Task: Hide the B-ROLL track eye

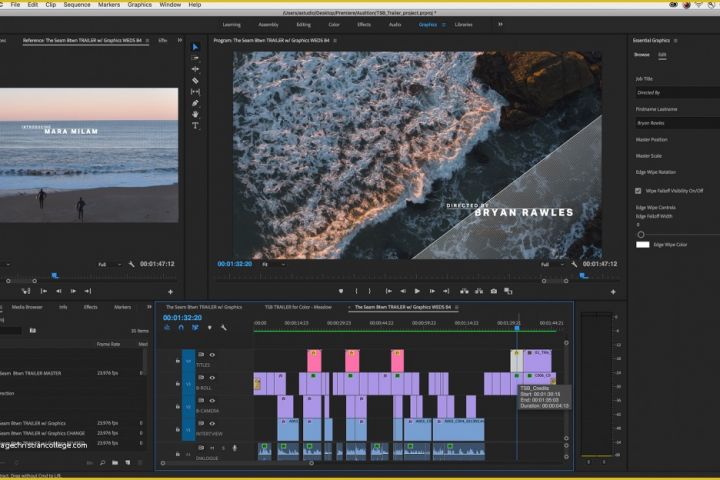Action: click(212, 378)
